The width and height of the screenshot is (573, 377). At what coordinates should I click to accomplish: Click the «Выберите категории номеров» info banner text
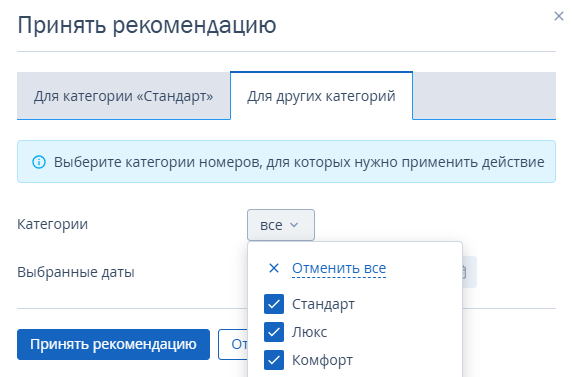299,162
